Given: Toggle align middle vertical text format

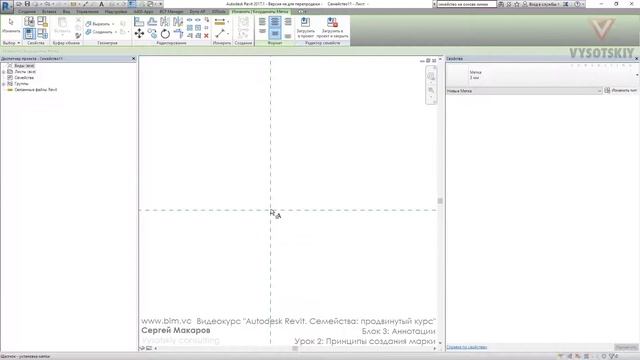Looking at the screenshot, I should (275, 33).
